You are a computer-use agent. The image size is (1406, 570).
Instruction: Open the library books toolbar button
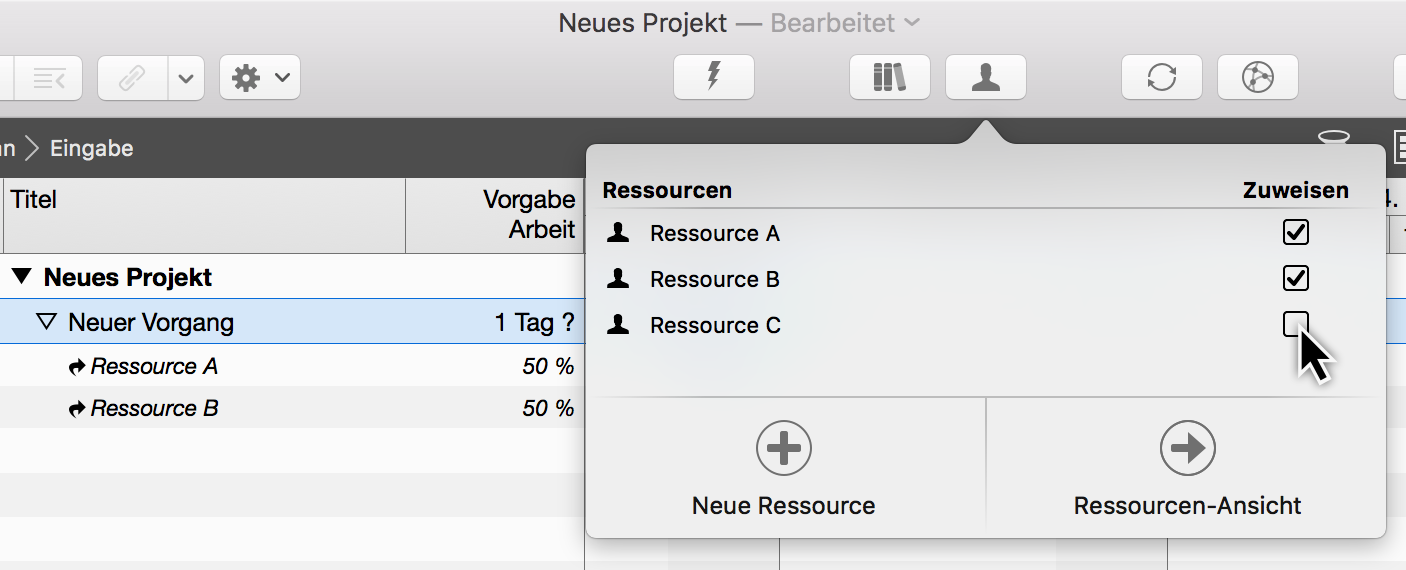889,77
